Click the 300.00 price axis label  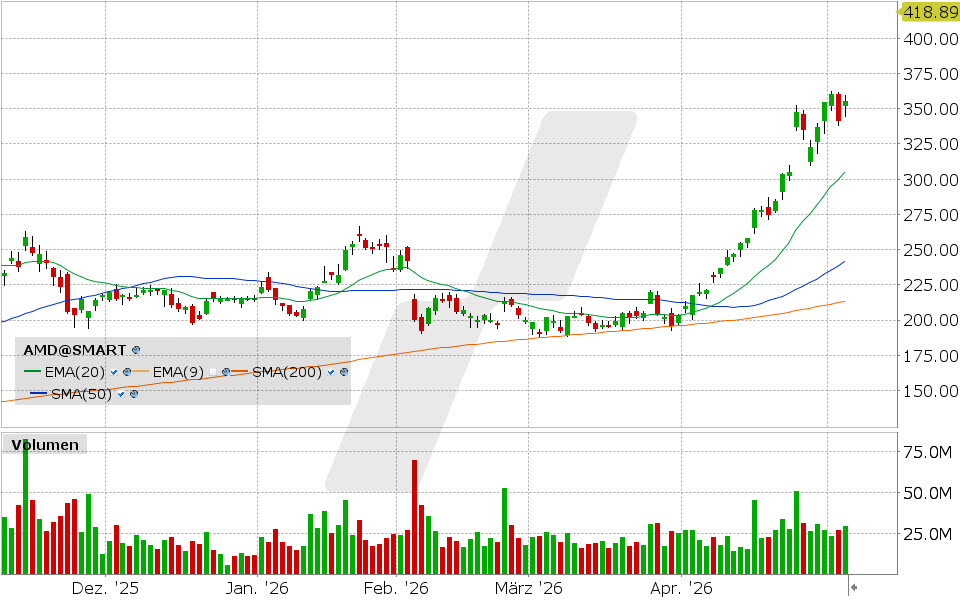931,179
